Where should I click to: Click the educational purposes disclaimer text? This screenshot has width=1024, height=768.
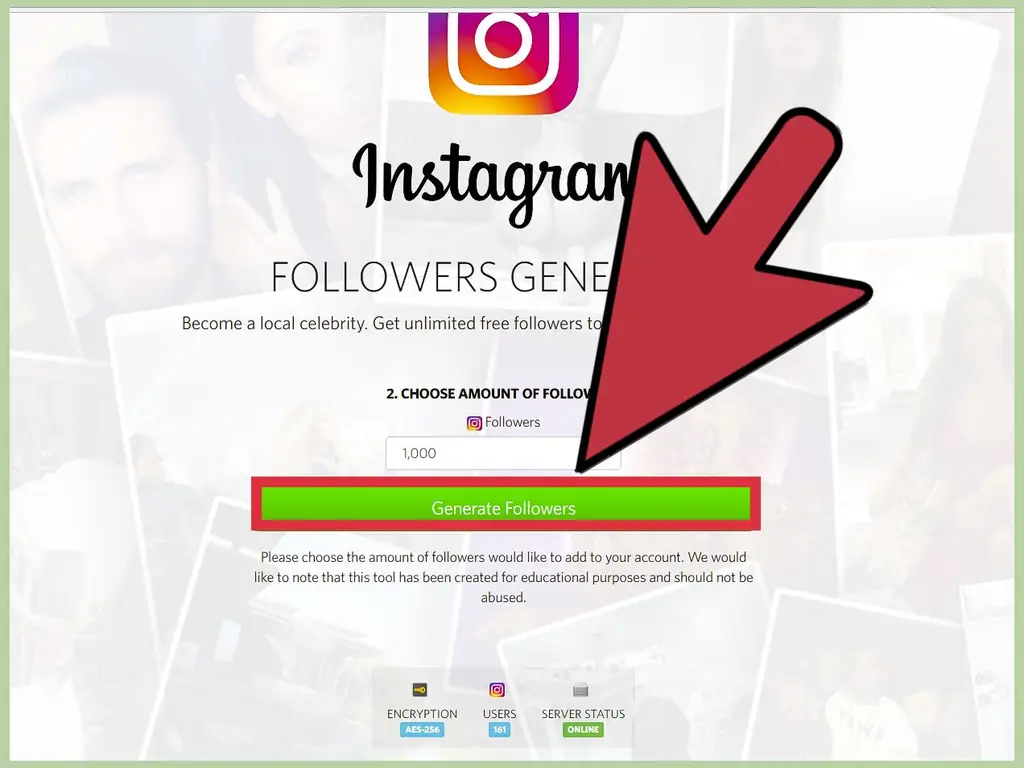click(x=504, y=577)
